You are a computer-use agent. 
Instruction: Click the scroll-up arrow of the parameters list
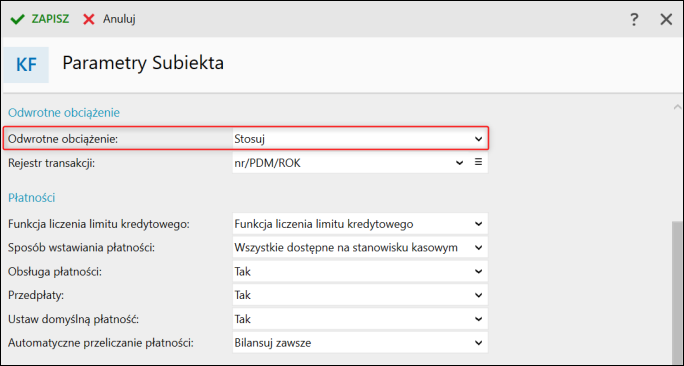pyautogui.click(x=677, y=107)
